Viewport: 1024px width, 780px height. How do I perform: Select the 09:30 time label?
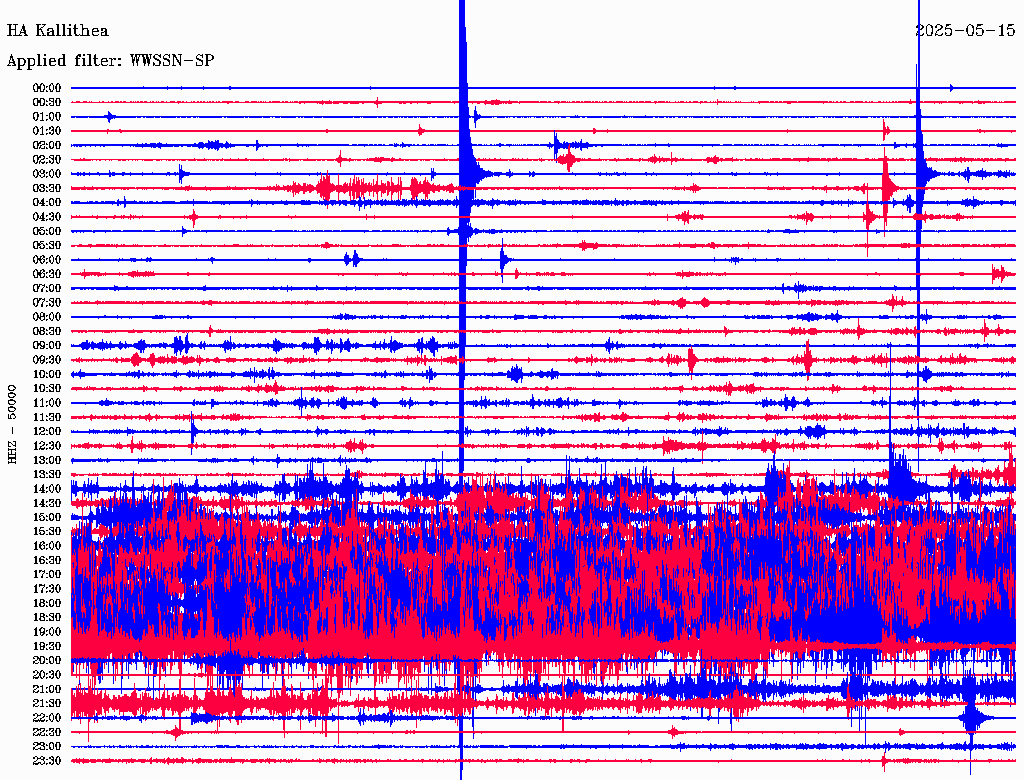47,361
